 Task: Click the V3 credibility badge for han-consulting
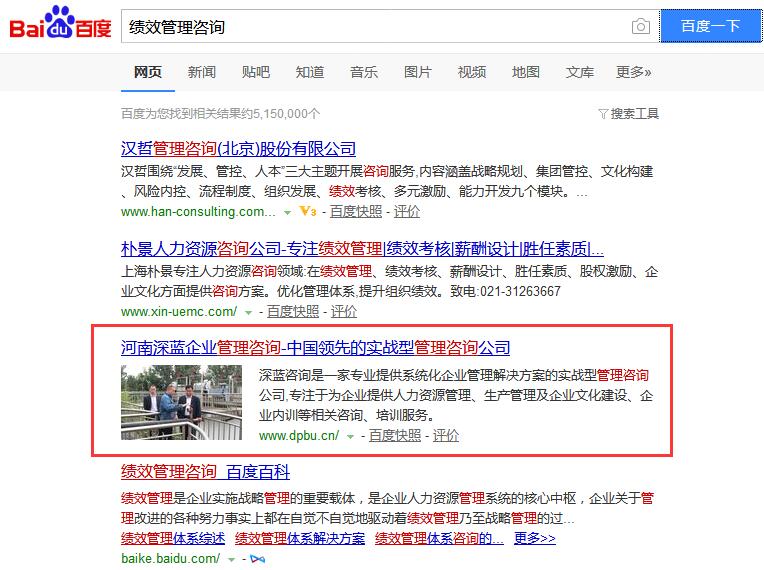(308, 212)
